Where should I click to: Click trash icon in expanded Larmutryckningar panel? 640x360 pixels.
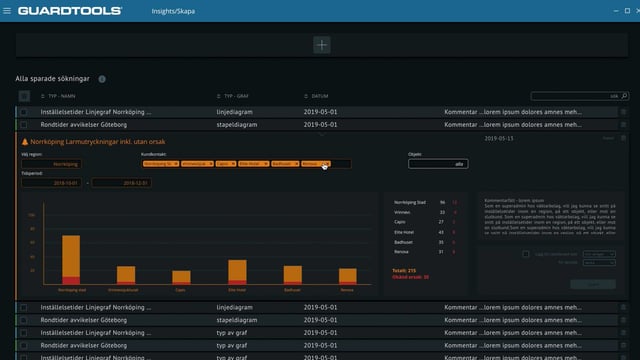coord(623,138)
